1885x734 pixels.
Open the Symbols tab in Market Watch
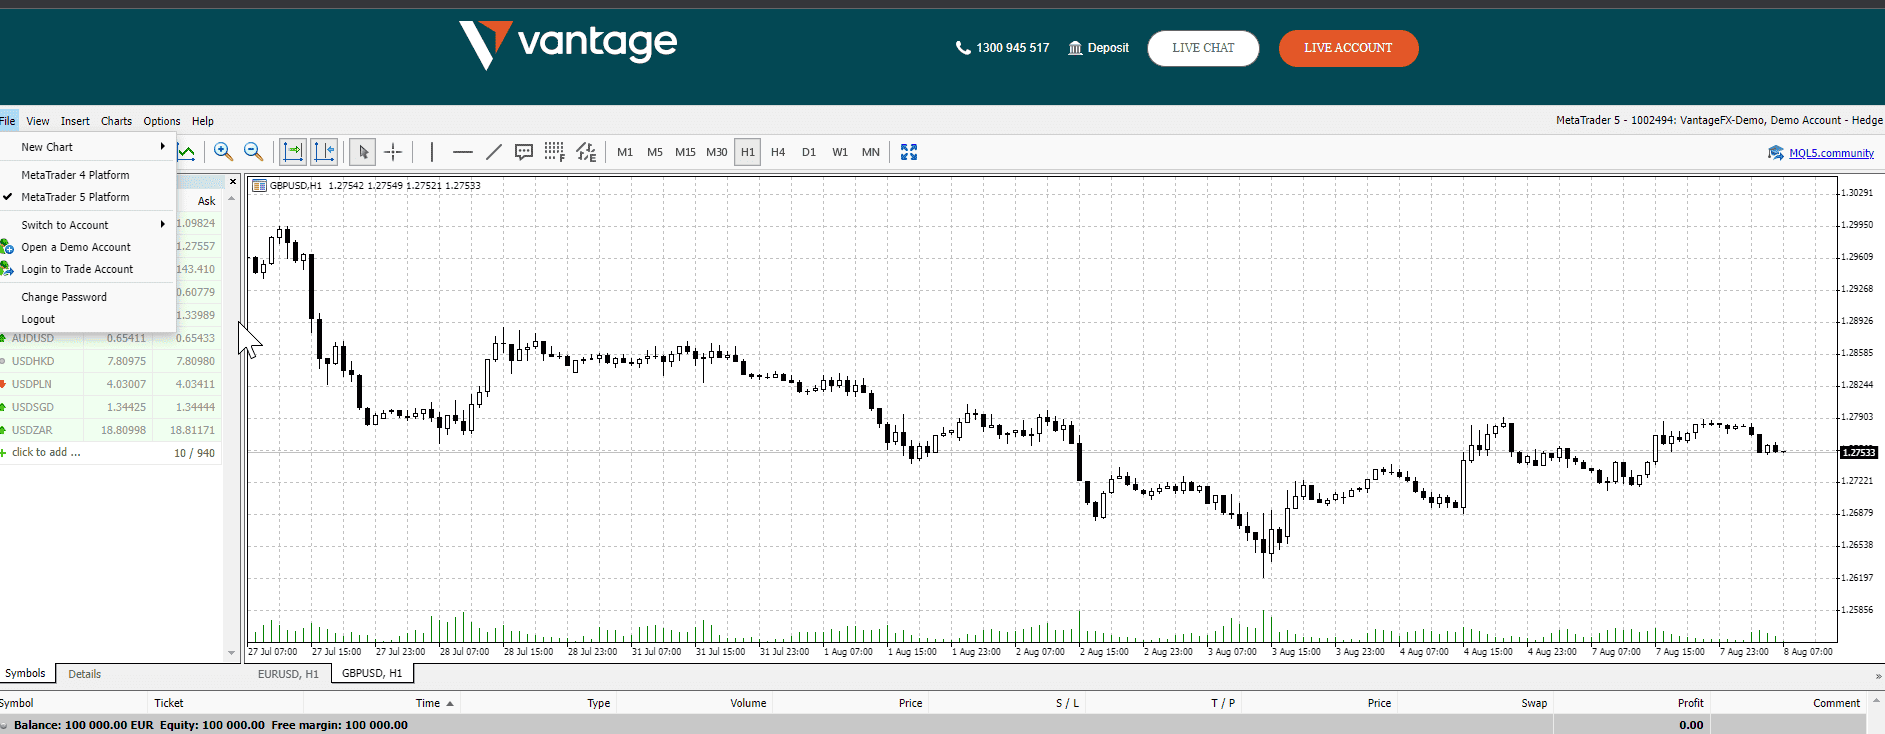[x=26, y=674]
